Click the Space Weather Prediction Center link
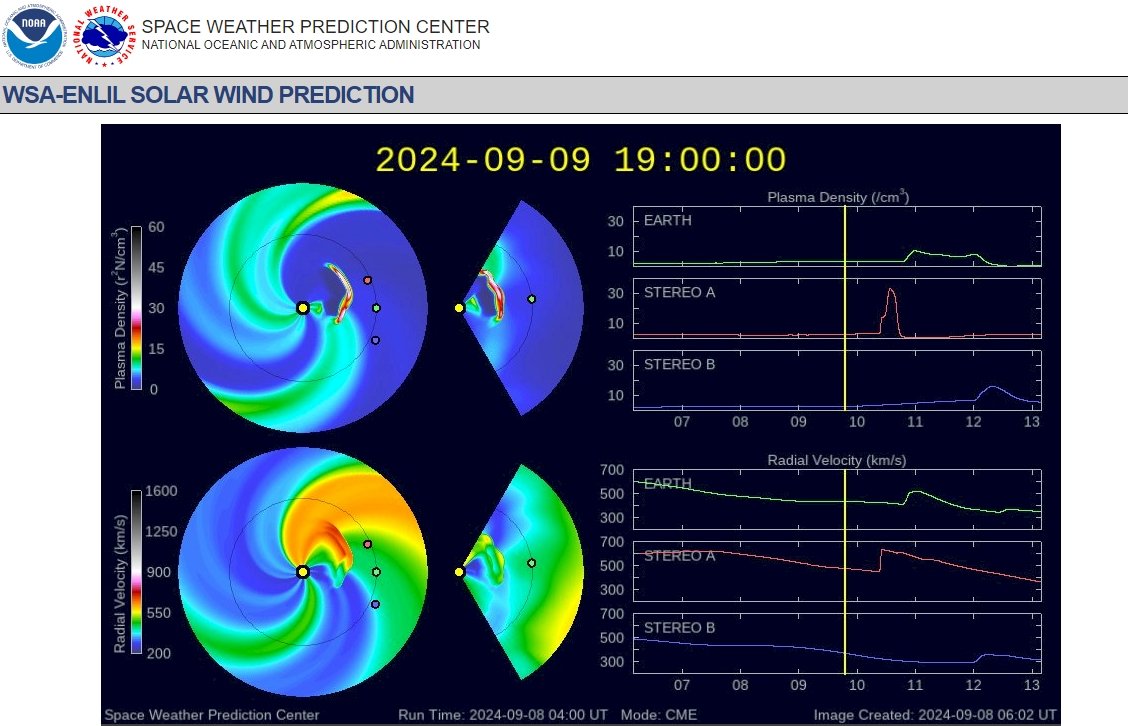The image size is (1128, 726). 211,715
